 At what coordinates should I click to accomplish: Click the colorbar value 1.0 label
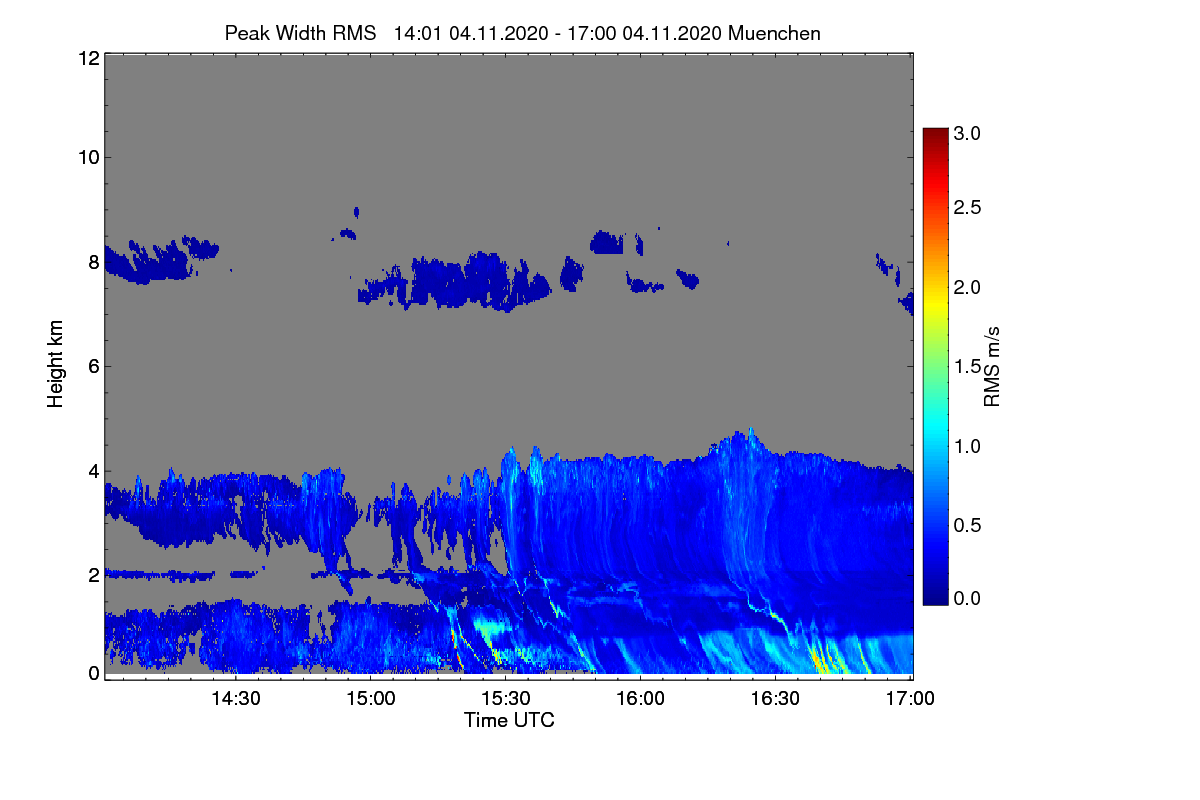967,446
